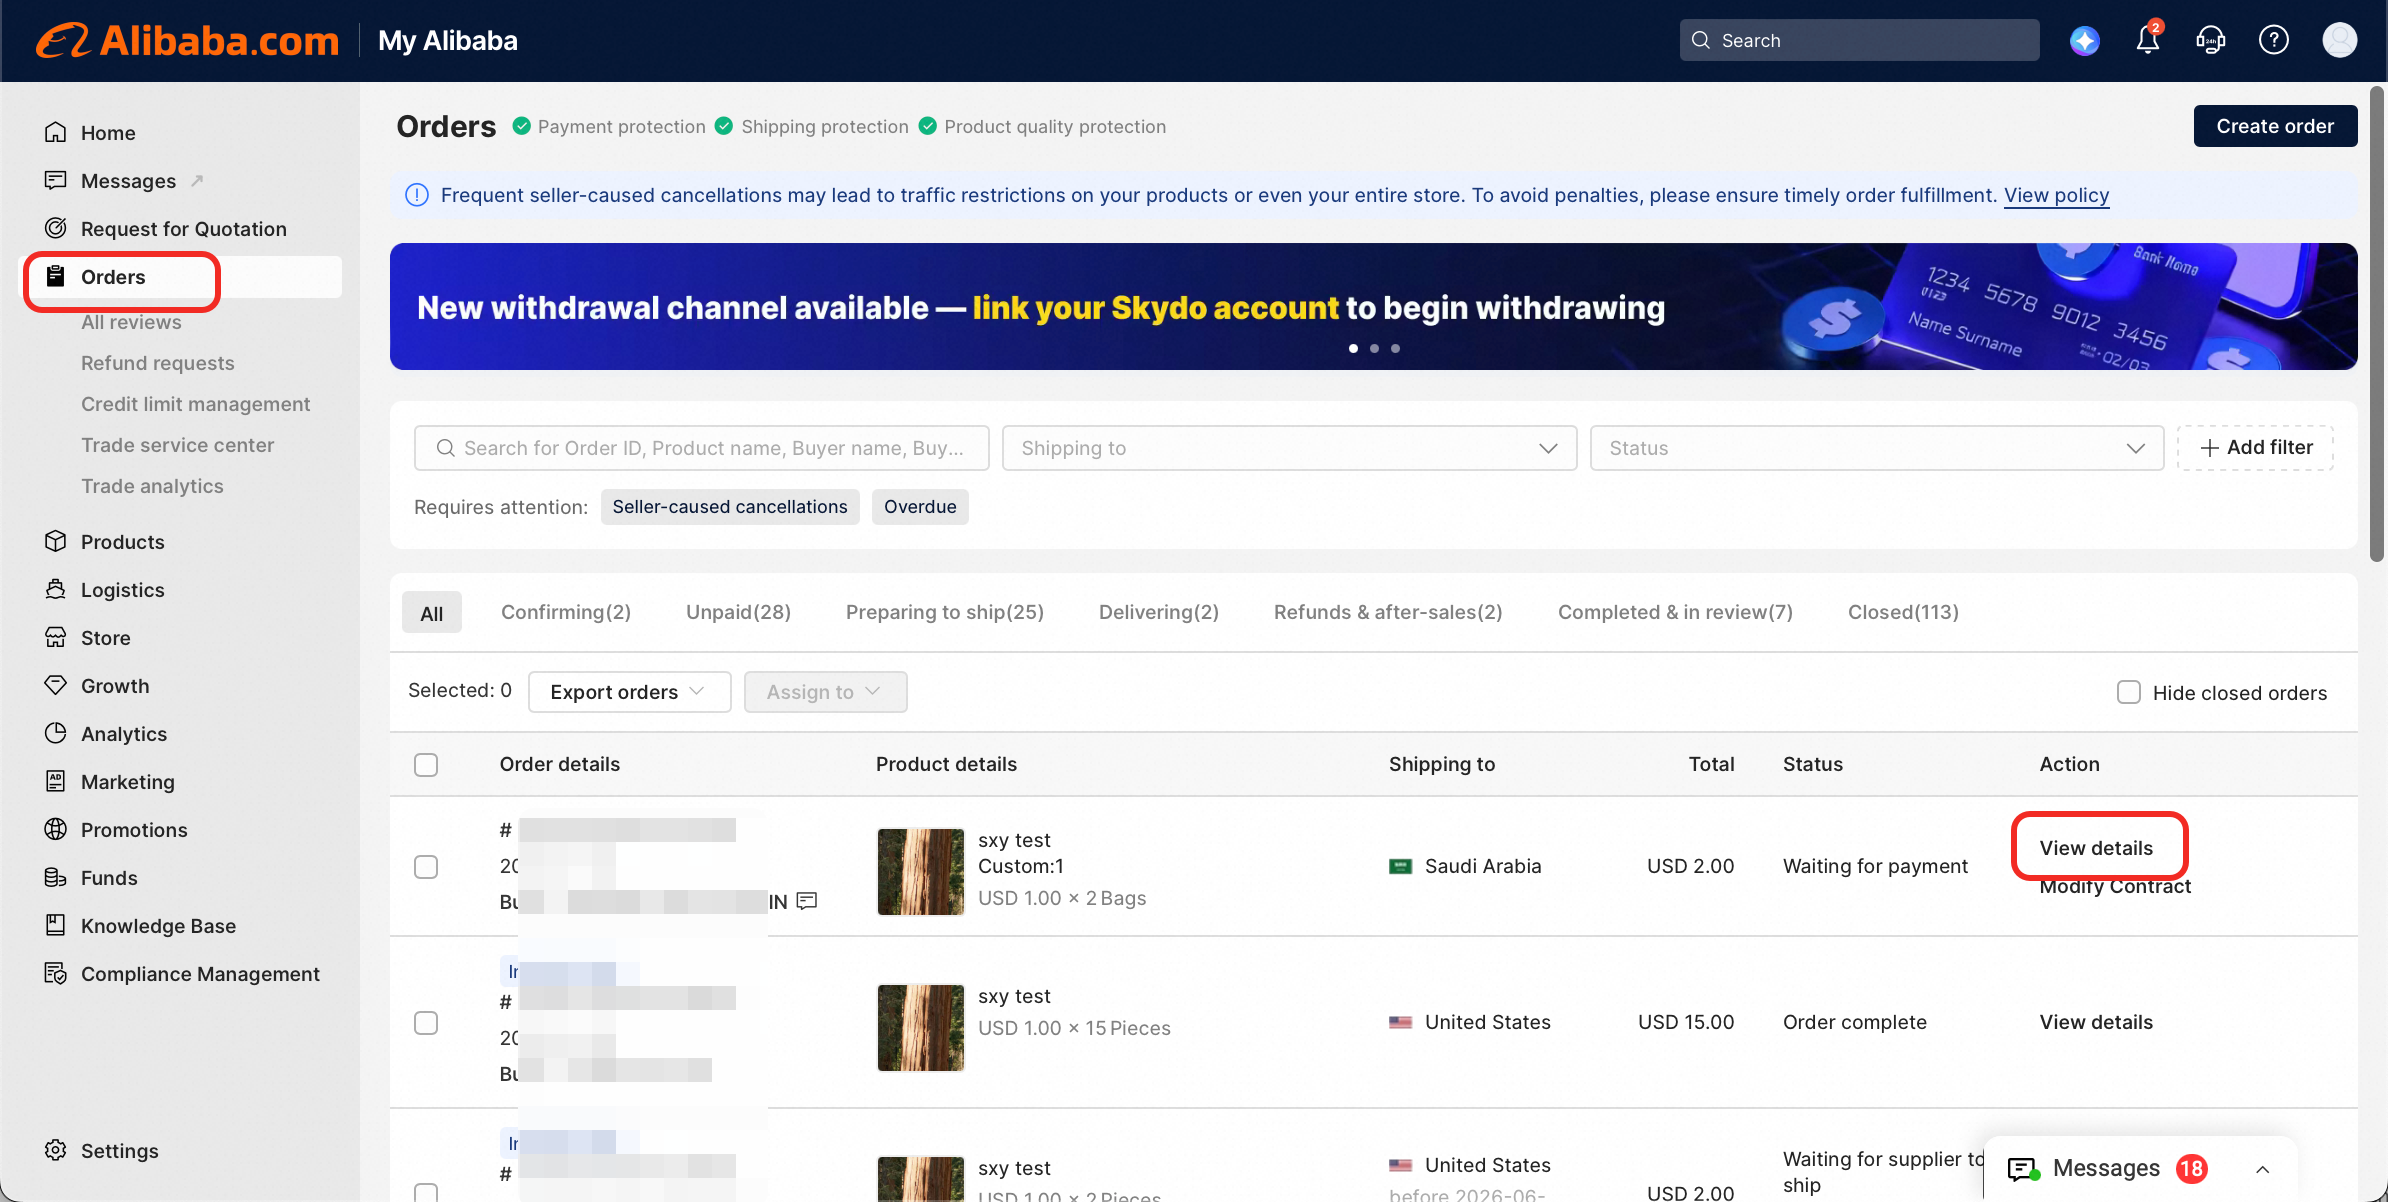Enable Hide closed orders checkbox
Screen dimensions: 2388x1202
click(x=2129, y=693)
